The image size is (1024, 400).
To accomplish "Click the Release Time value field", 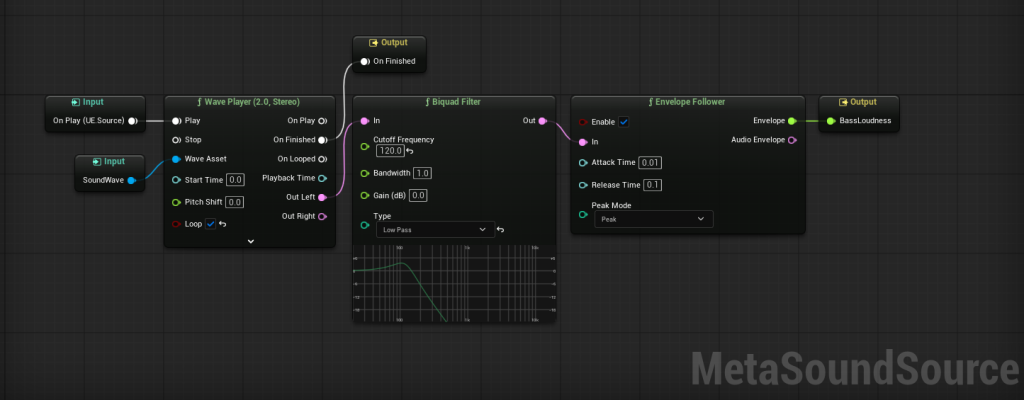I will [x=652, y=185].
